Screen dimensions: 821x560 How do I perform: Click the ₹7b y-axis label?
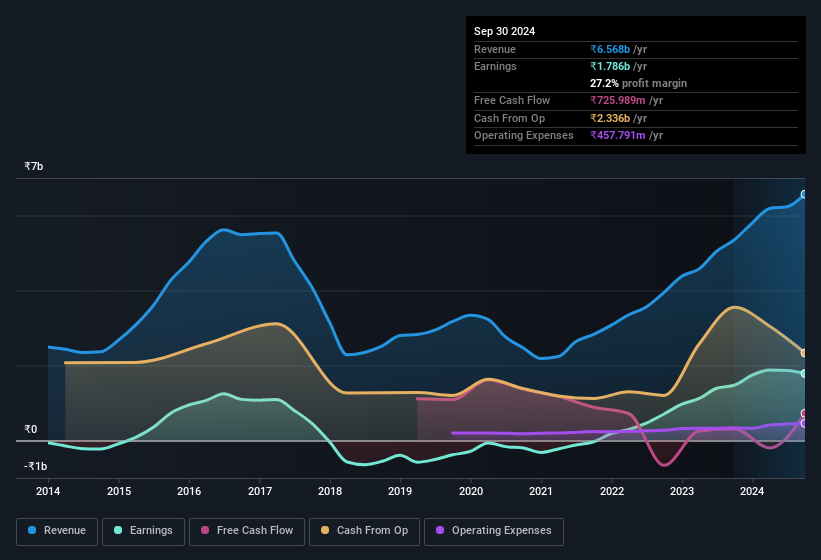34,166
